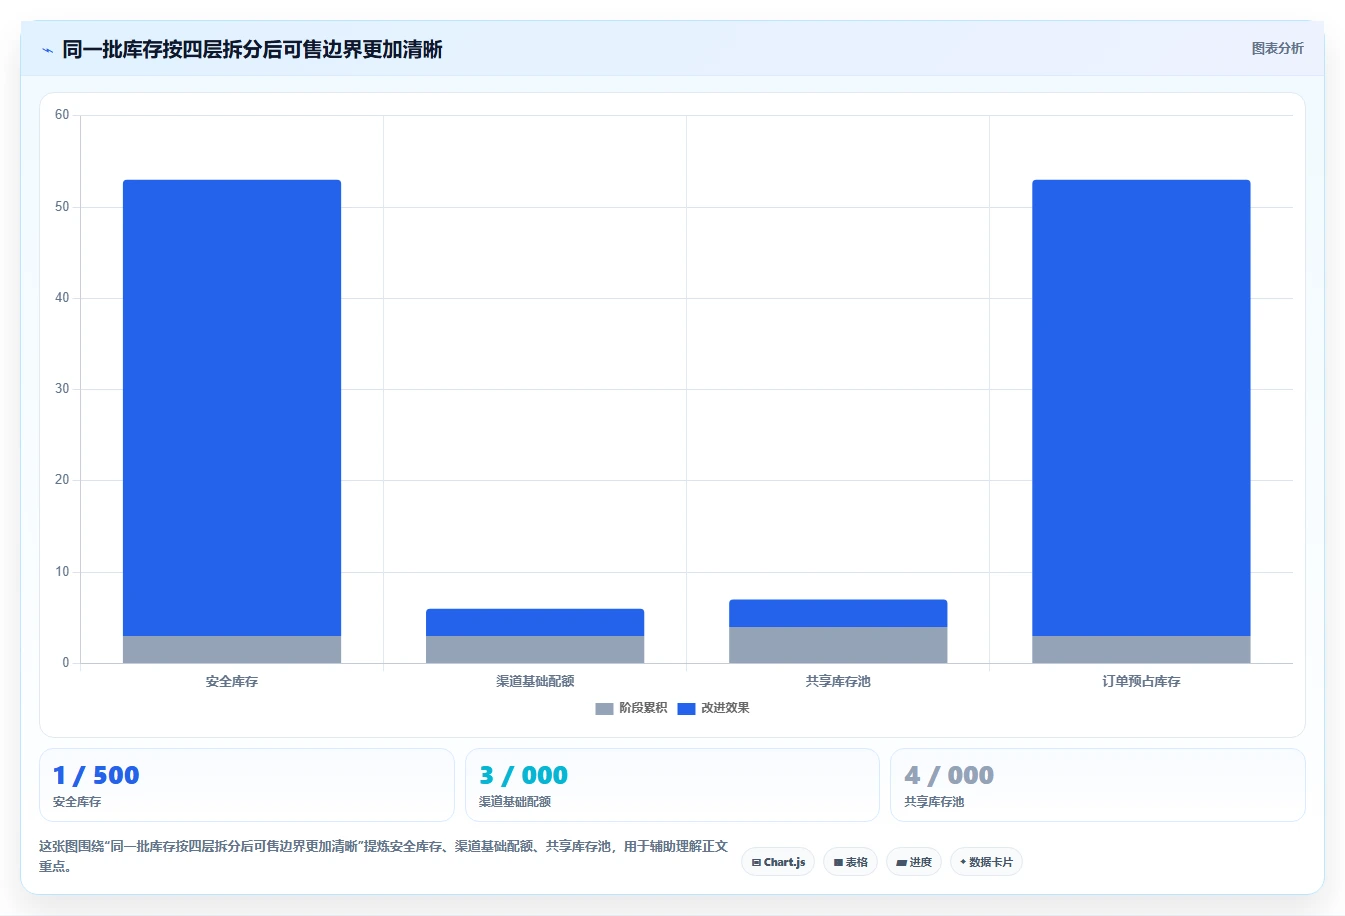Viewport: 1345px width, 916px height.
Task: Click the y-axis value 50
Action: click(62, 207)
